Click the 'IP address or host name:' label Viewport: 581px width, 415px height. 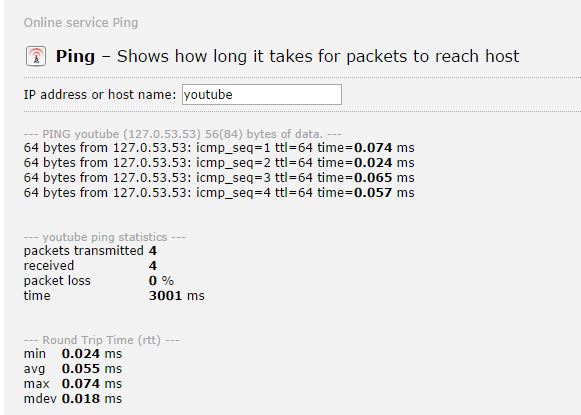pyautogui.click(x=100, y=95)
